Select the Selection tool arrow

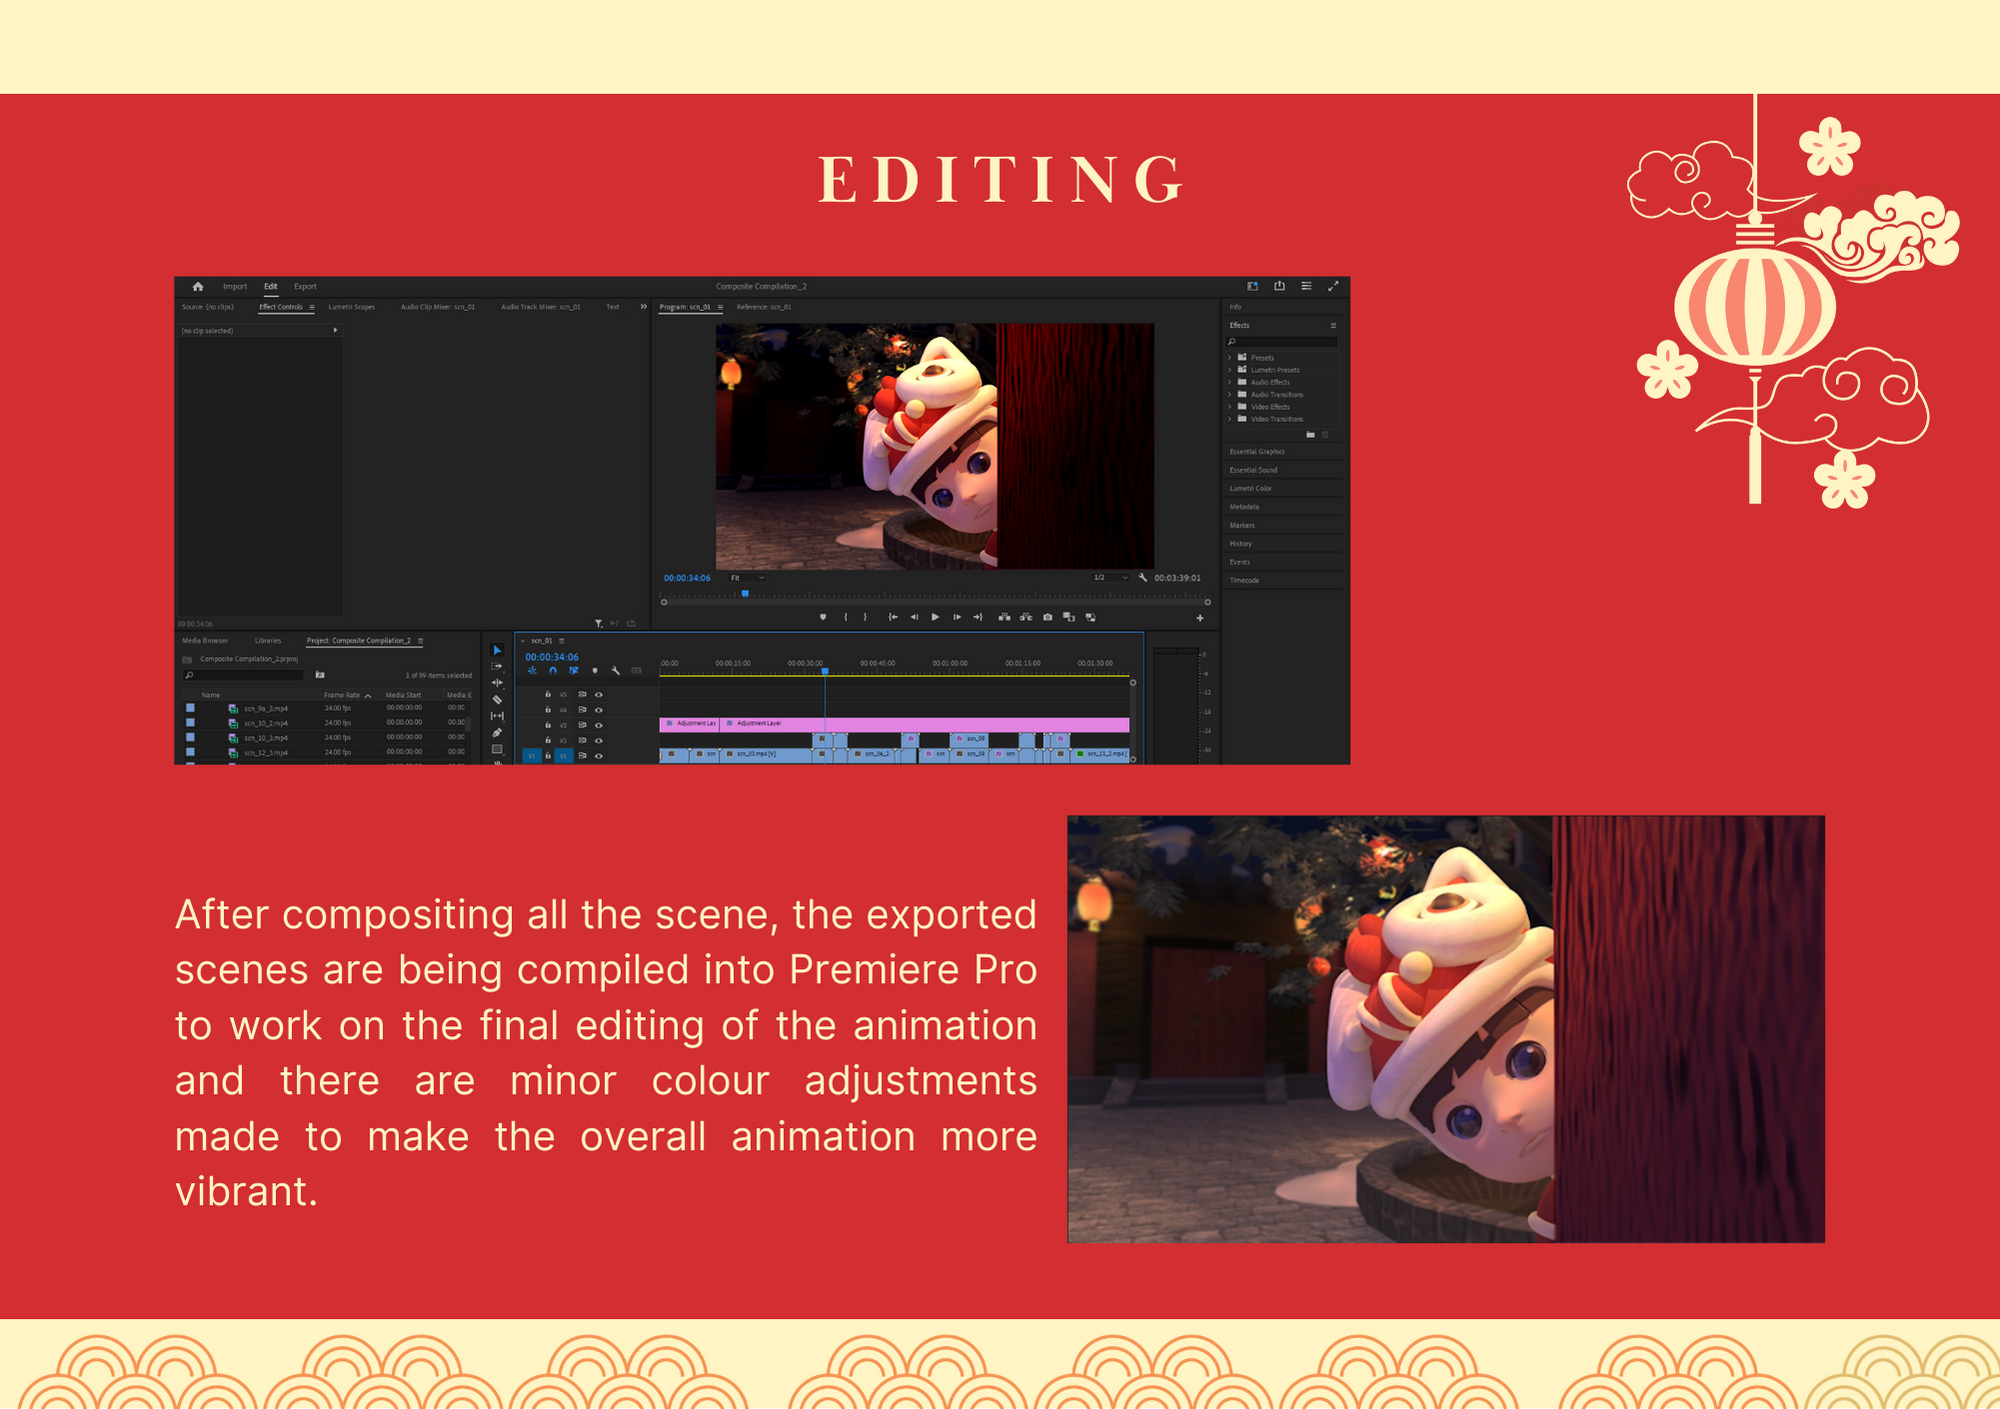click(497, 650)
